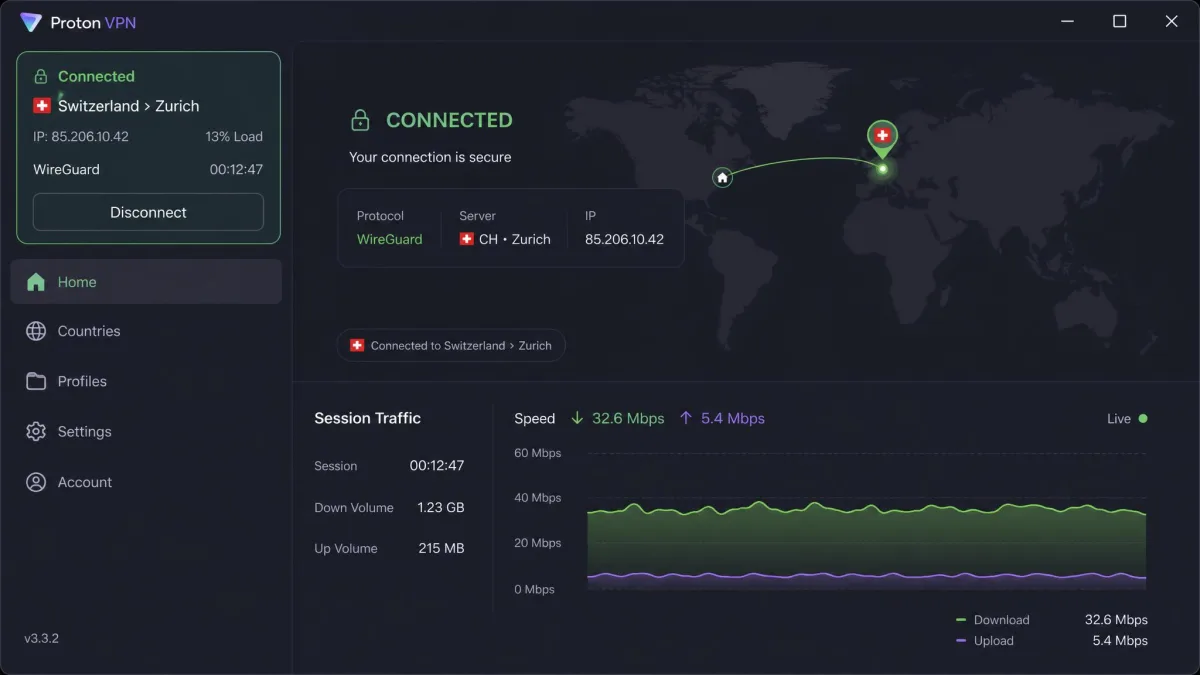Click the Download legend value 32.6 Mbps
This screenshot has height=675, width=1200.
(x=1116, y=620)
